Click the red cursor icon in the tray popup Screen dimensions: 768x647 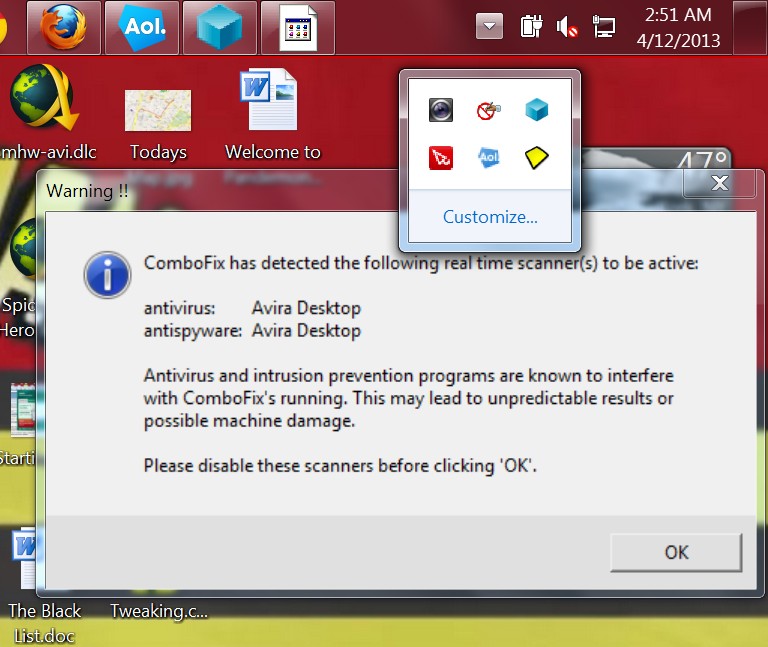(441, 158)
